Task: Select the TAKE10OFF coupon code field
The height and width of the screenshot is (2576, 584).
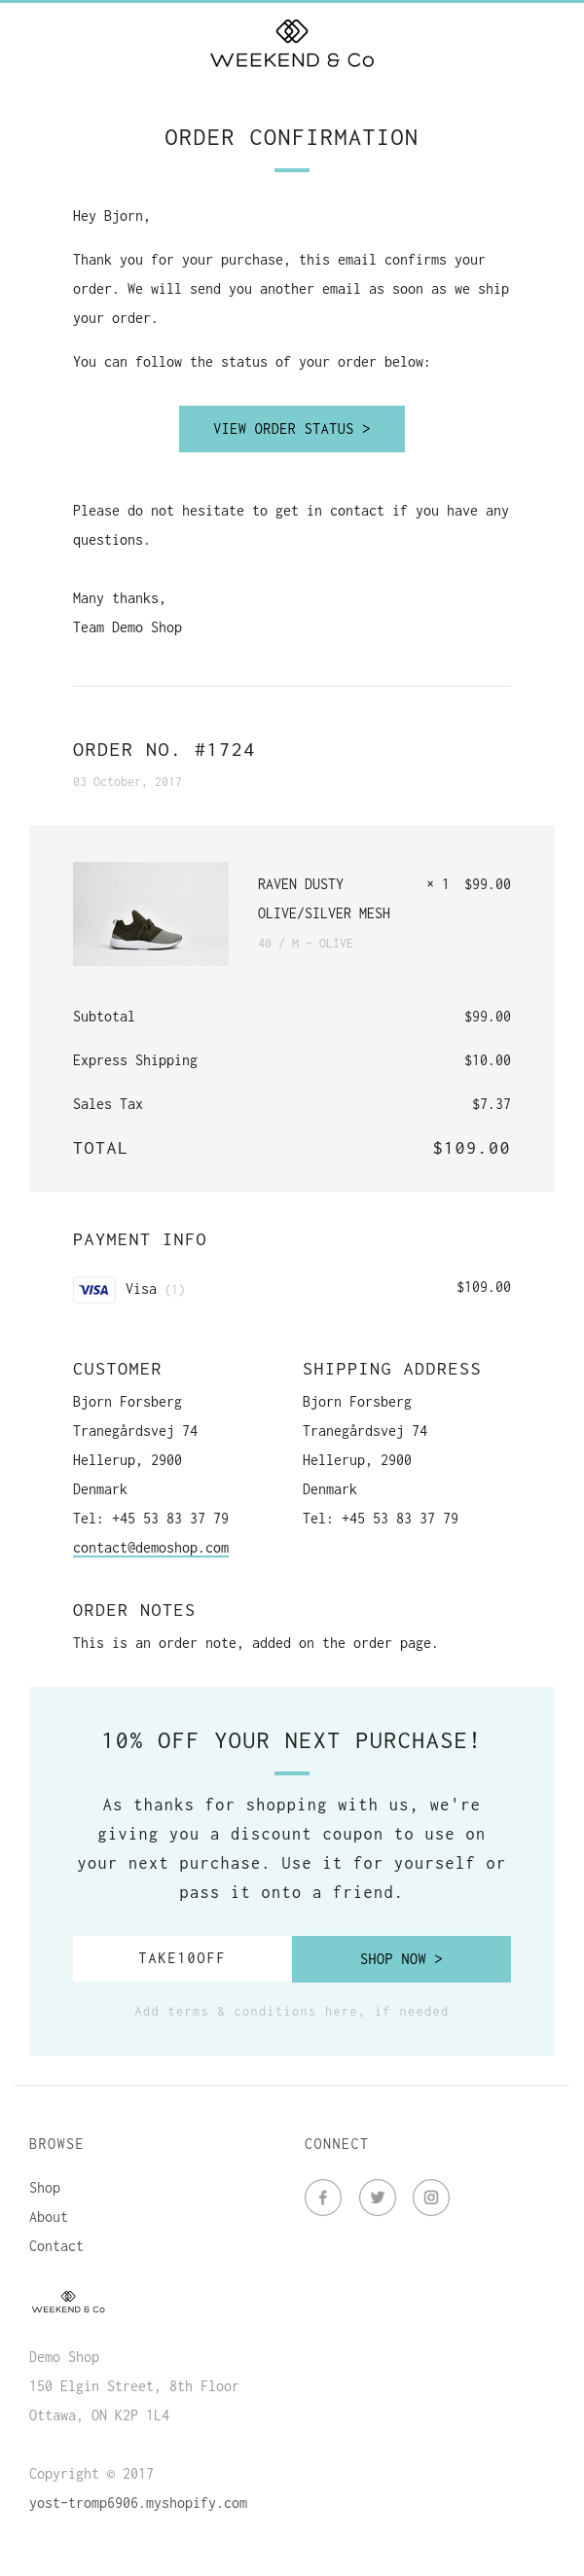Action: point(182,1958)
